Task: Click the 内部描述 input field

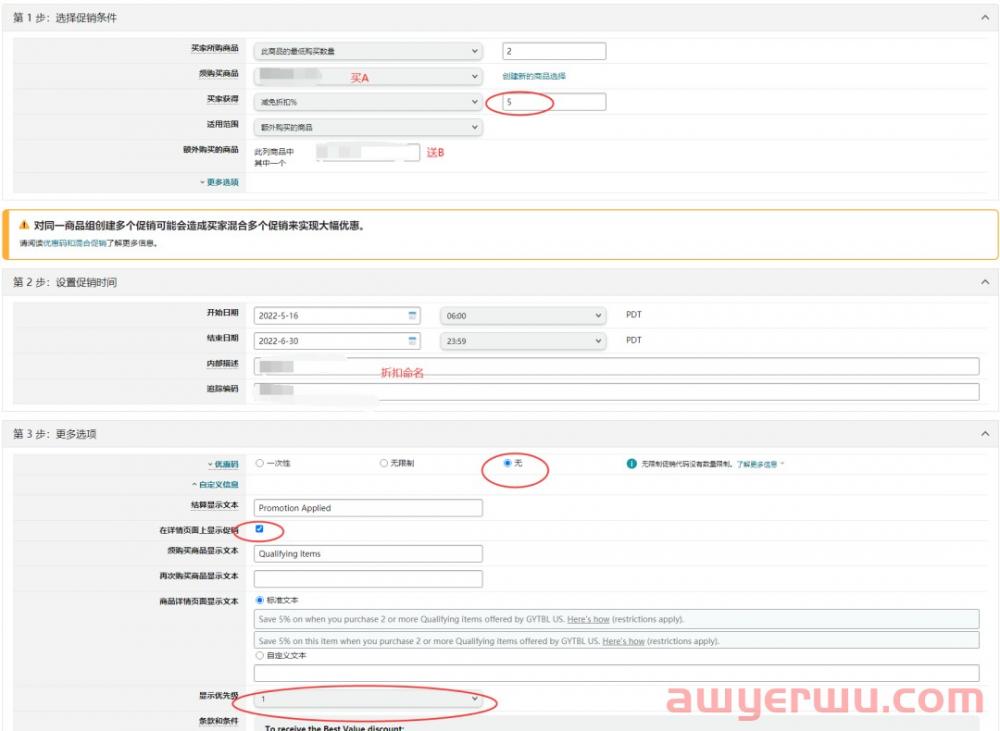Action: (616, 366)
